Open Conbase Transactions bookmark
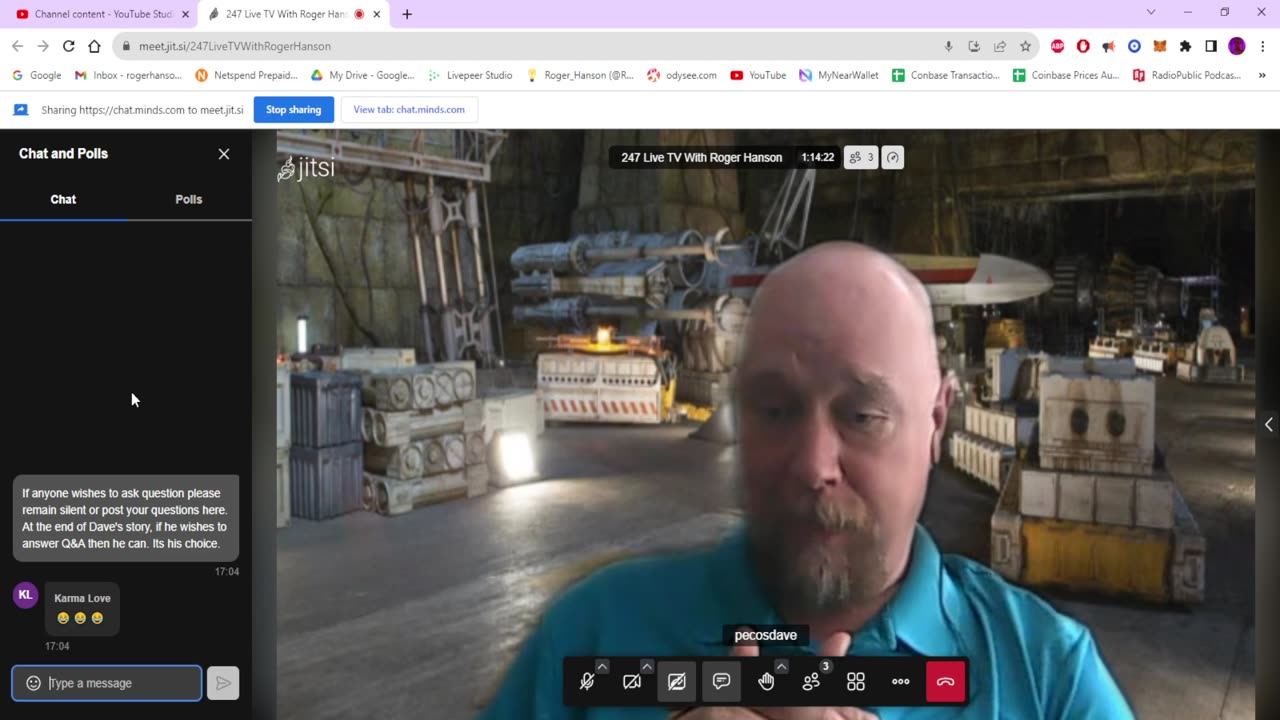This screenshot has height=720, width=1280. point(946,75)
